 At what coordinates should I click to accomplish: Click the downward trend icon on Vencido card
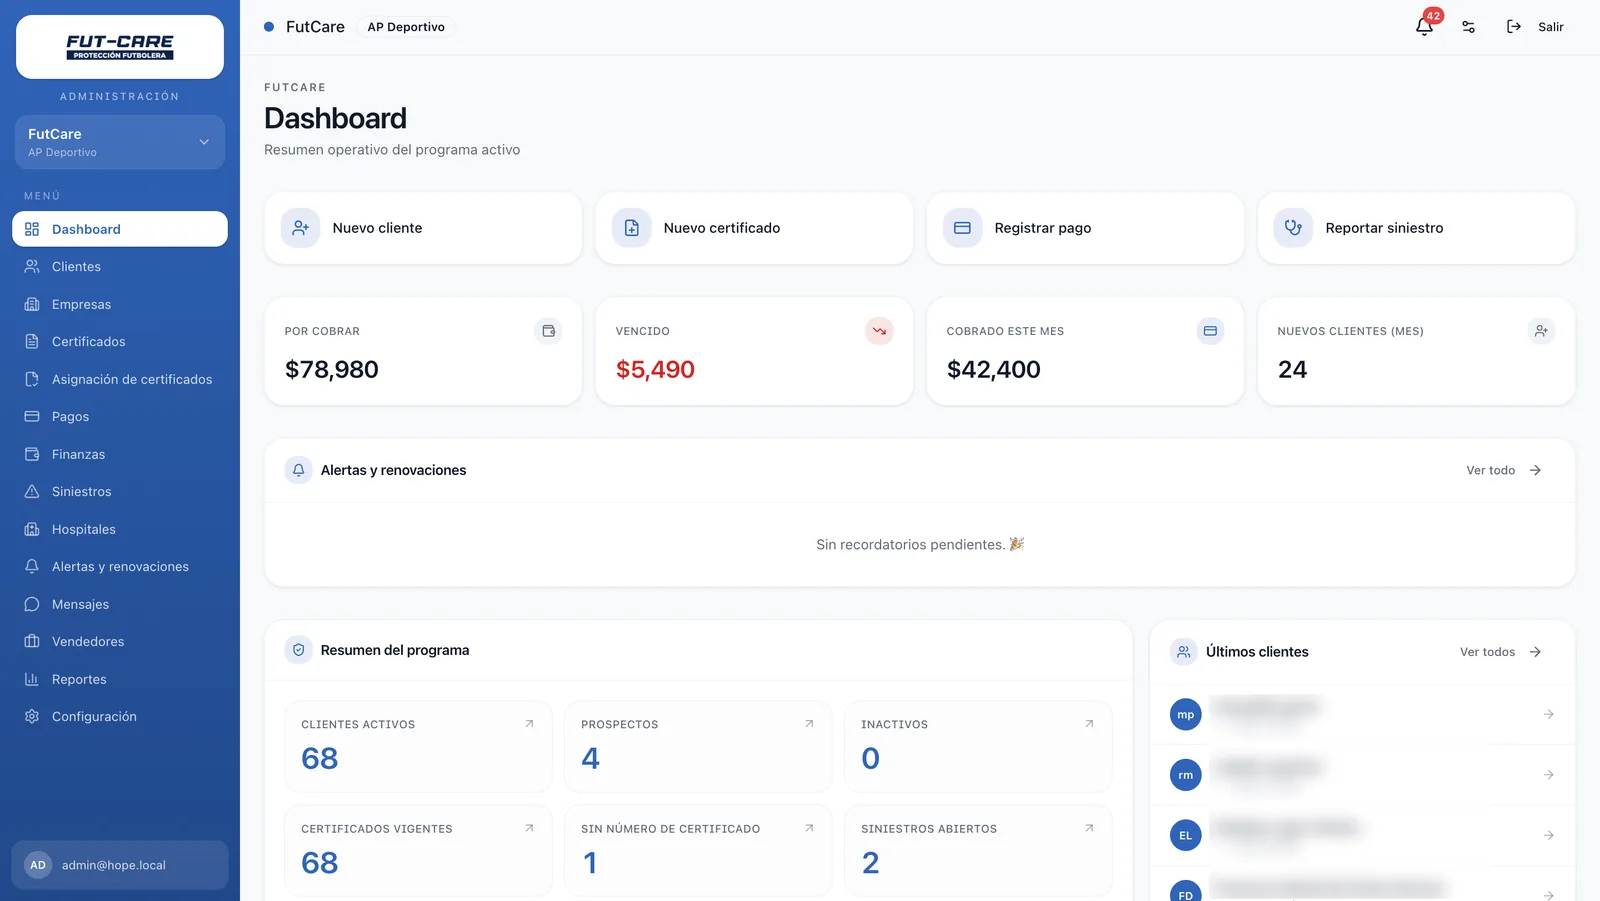point(879,331)
